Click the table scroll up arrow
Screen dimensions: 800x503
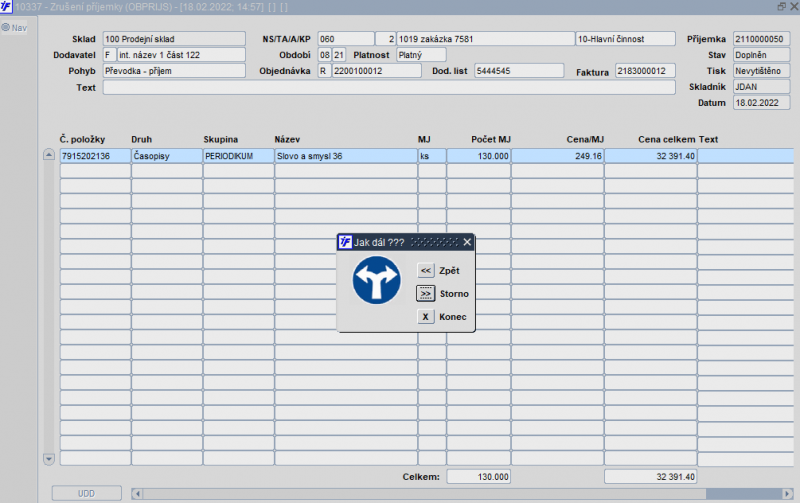[48, 154]
